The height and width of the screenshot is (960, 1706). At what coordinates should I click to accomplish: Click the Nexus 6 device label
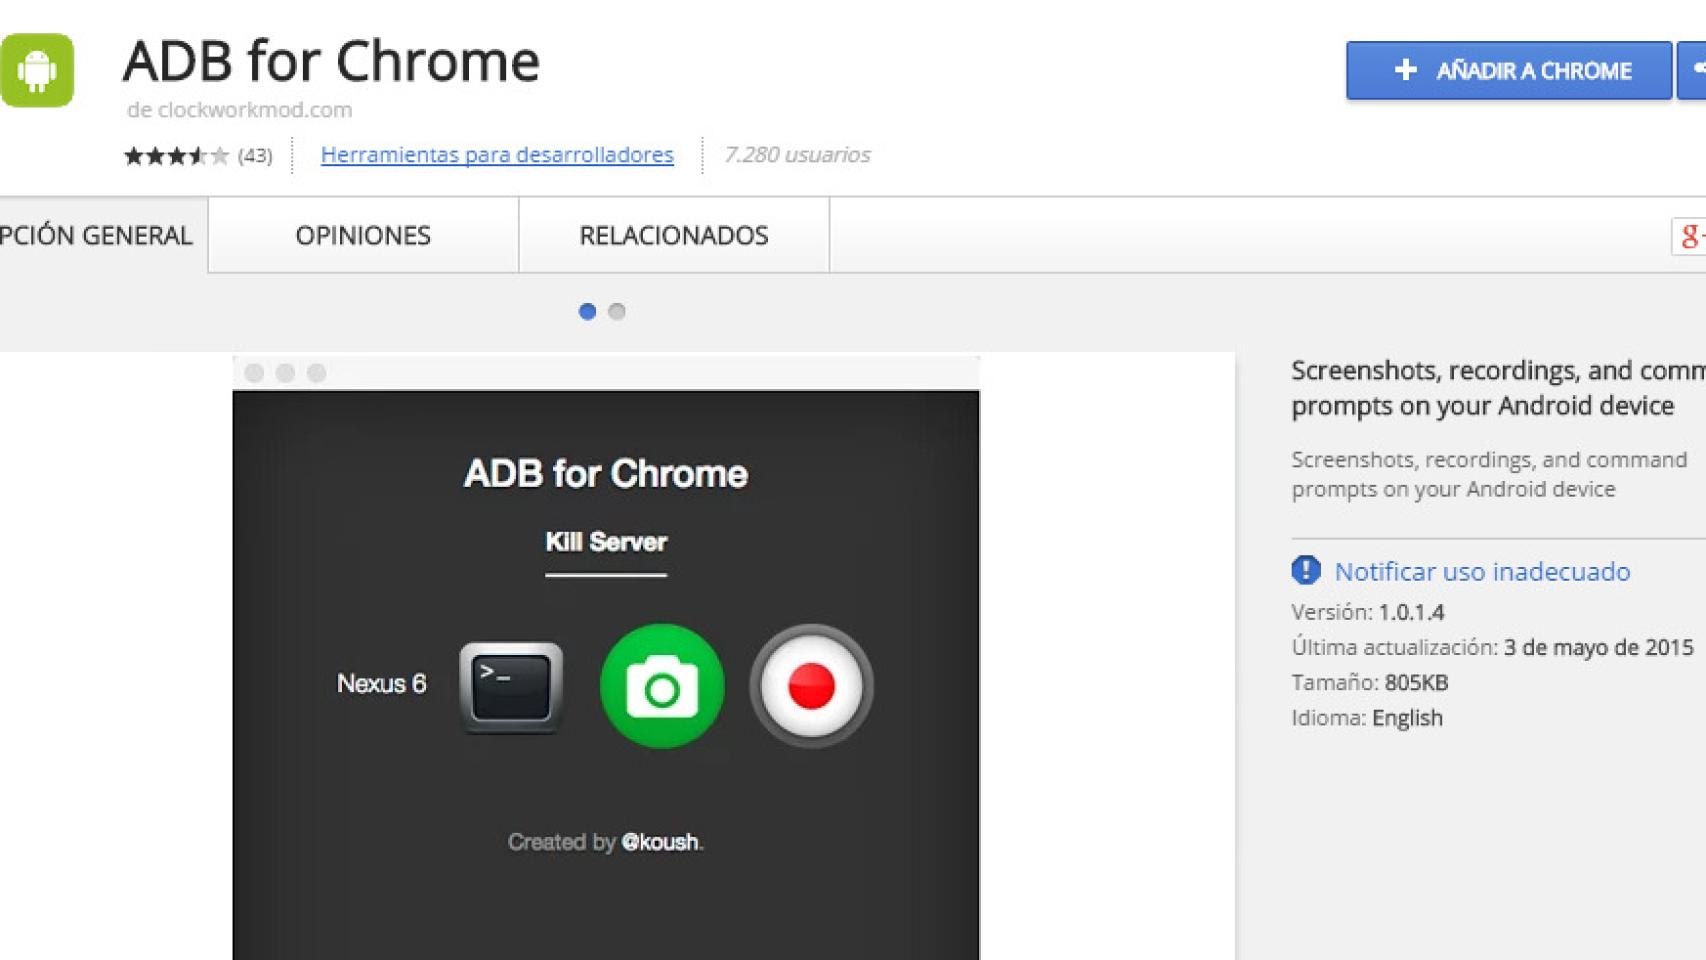tap(381, 684)
